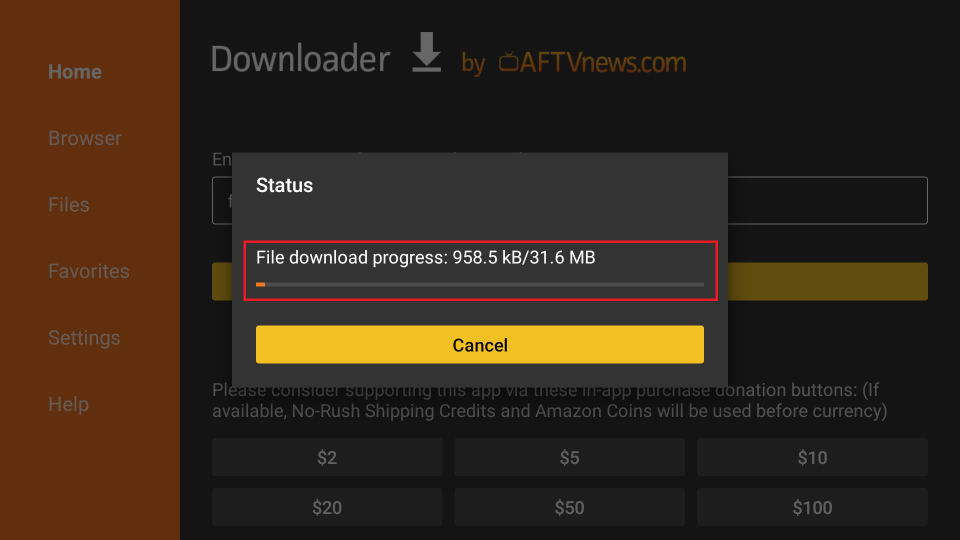
Task: Open the Home sidebar item
Action: tap(75, 72)
